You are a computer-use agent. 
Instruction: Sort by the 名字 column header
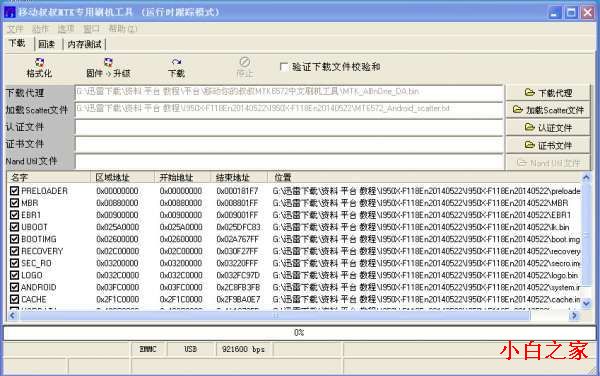point(49,177)
